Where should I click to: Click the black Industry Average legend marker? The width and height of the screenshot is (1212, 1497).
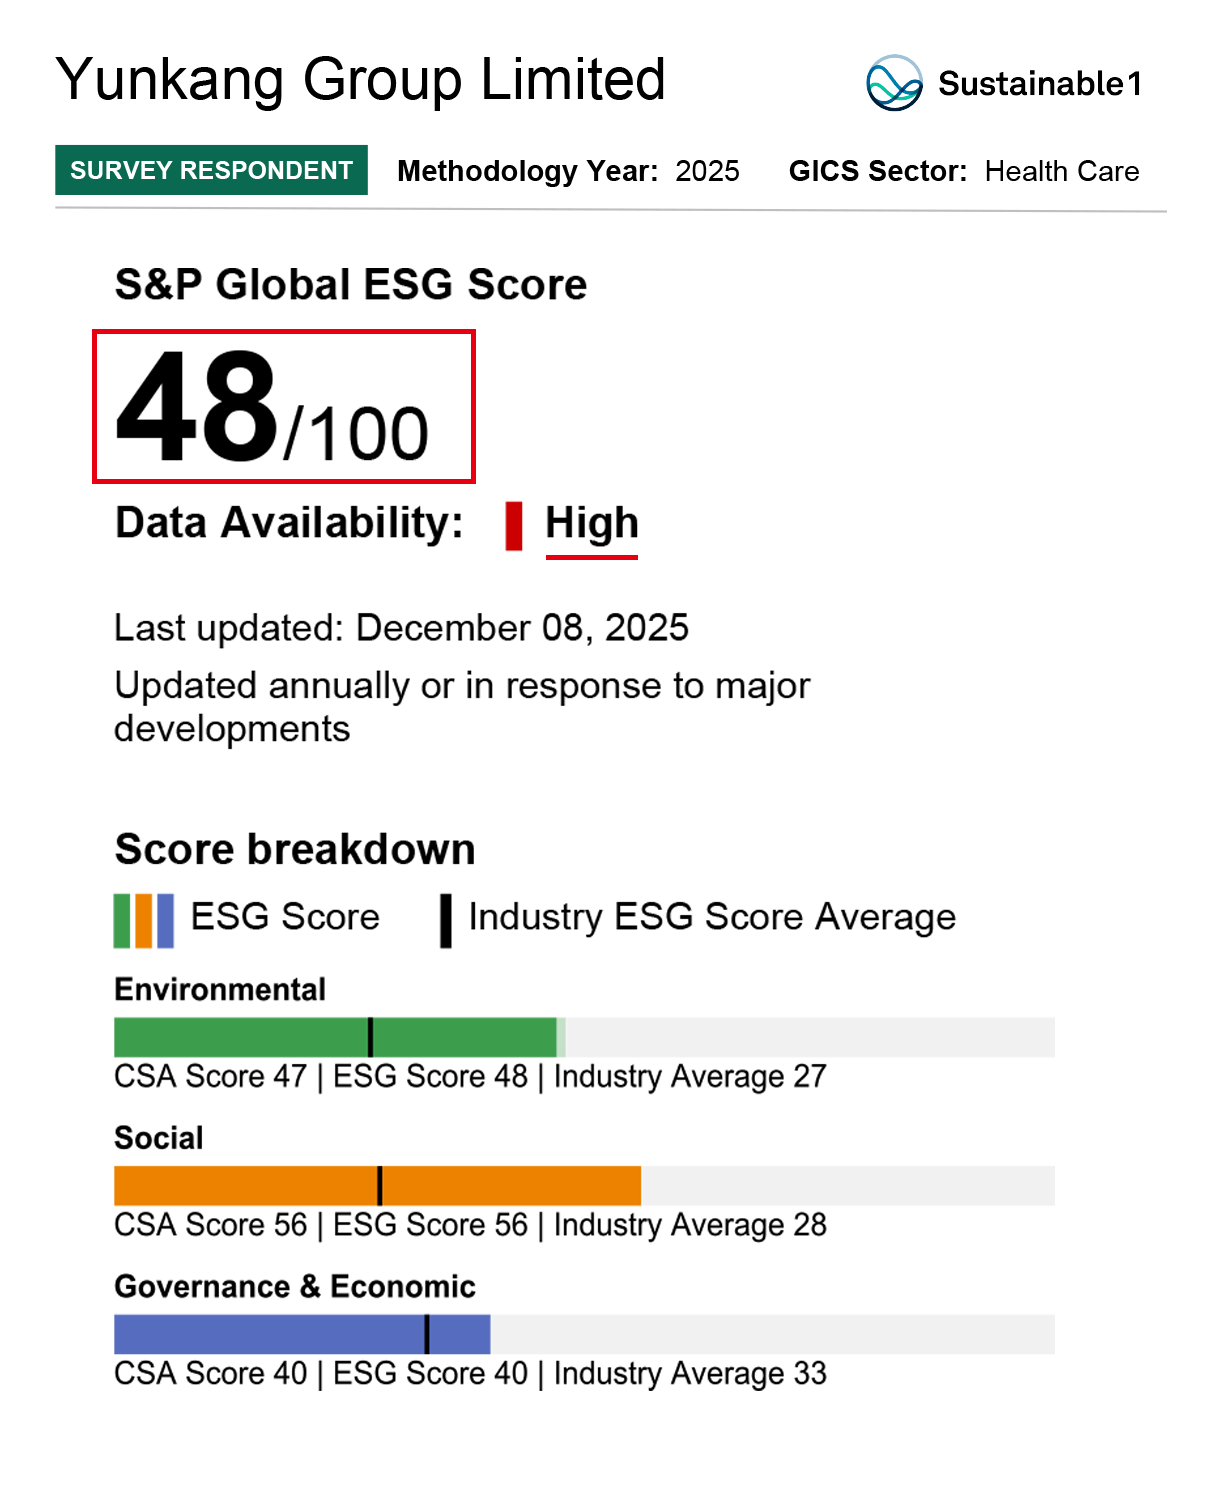tap(446, 920)
